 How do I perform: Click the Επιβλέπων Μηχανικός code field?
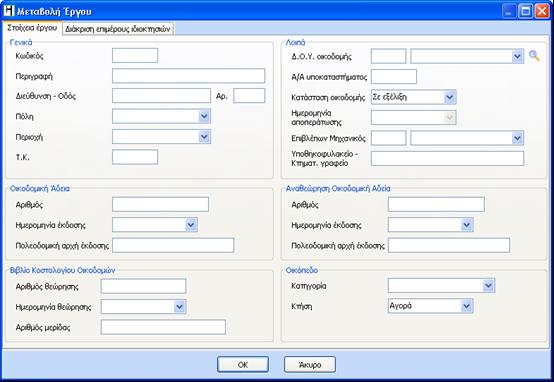(x=388, y=138)
